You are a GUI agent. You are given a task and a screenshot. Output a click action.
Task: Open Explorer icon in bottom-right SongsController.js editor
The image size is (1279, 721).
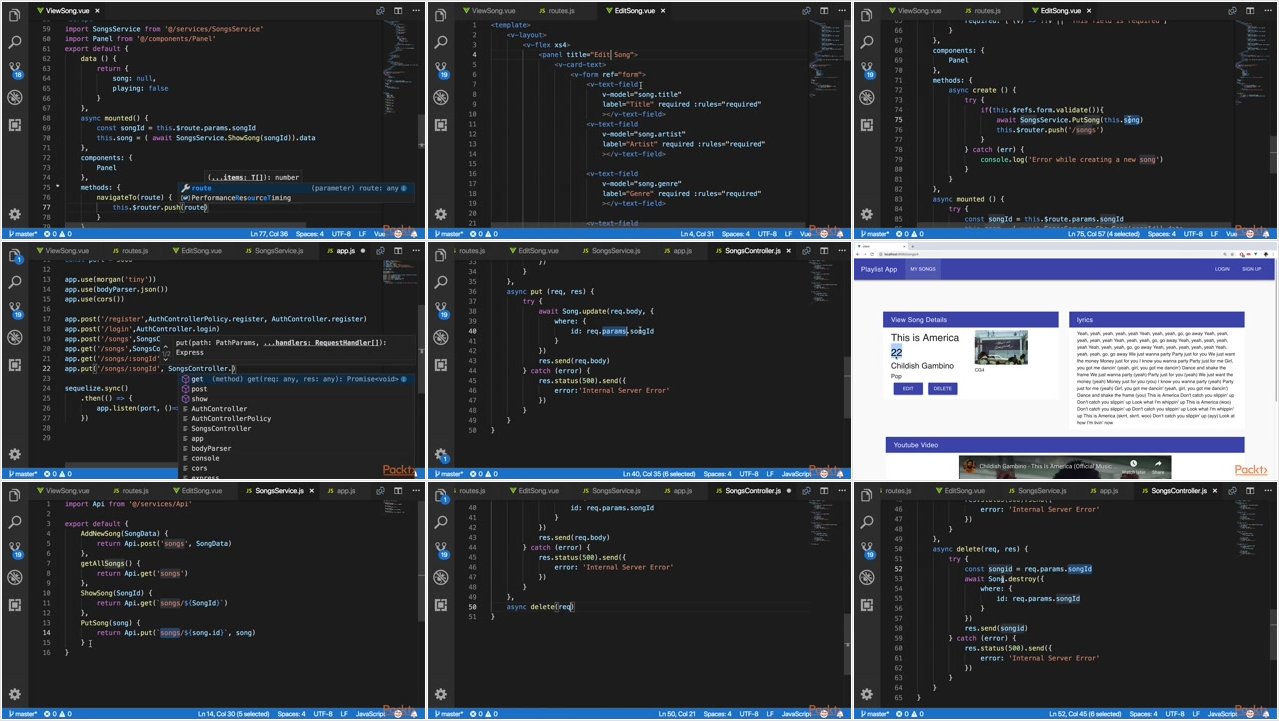[867, 496]
